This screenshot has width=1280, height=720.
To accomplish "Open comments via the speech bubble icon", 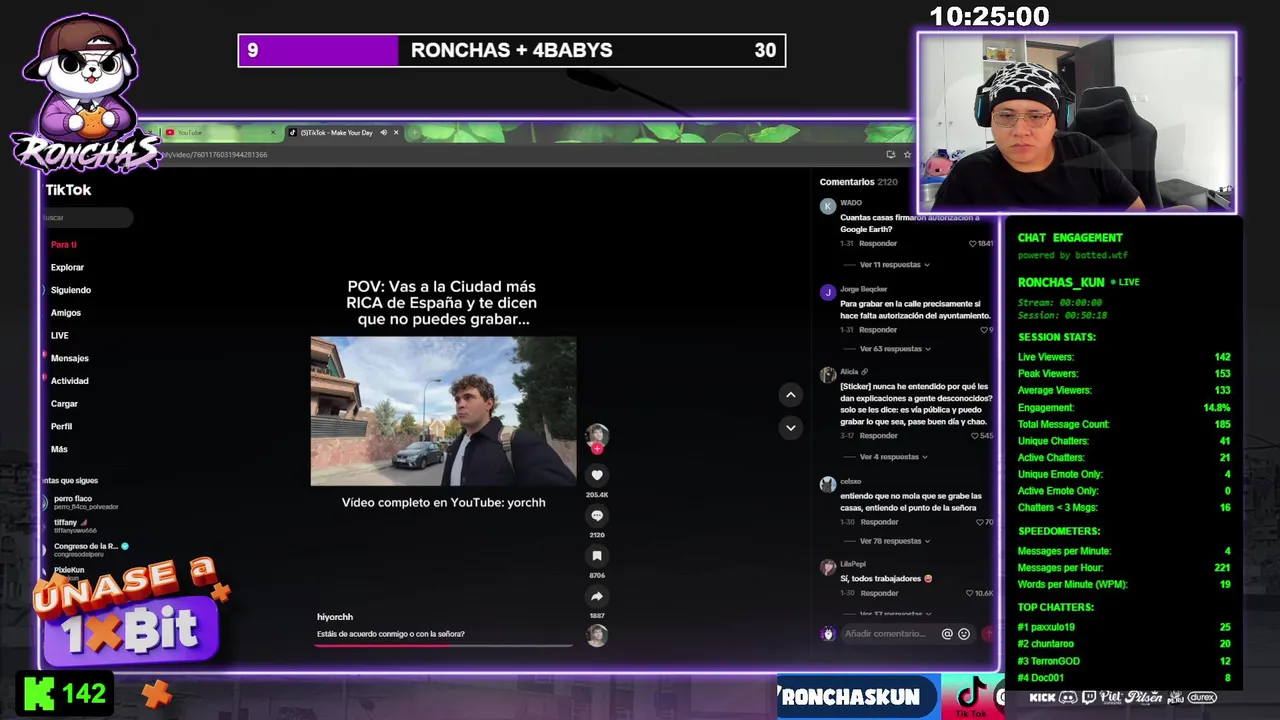I will [597, 515].
